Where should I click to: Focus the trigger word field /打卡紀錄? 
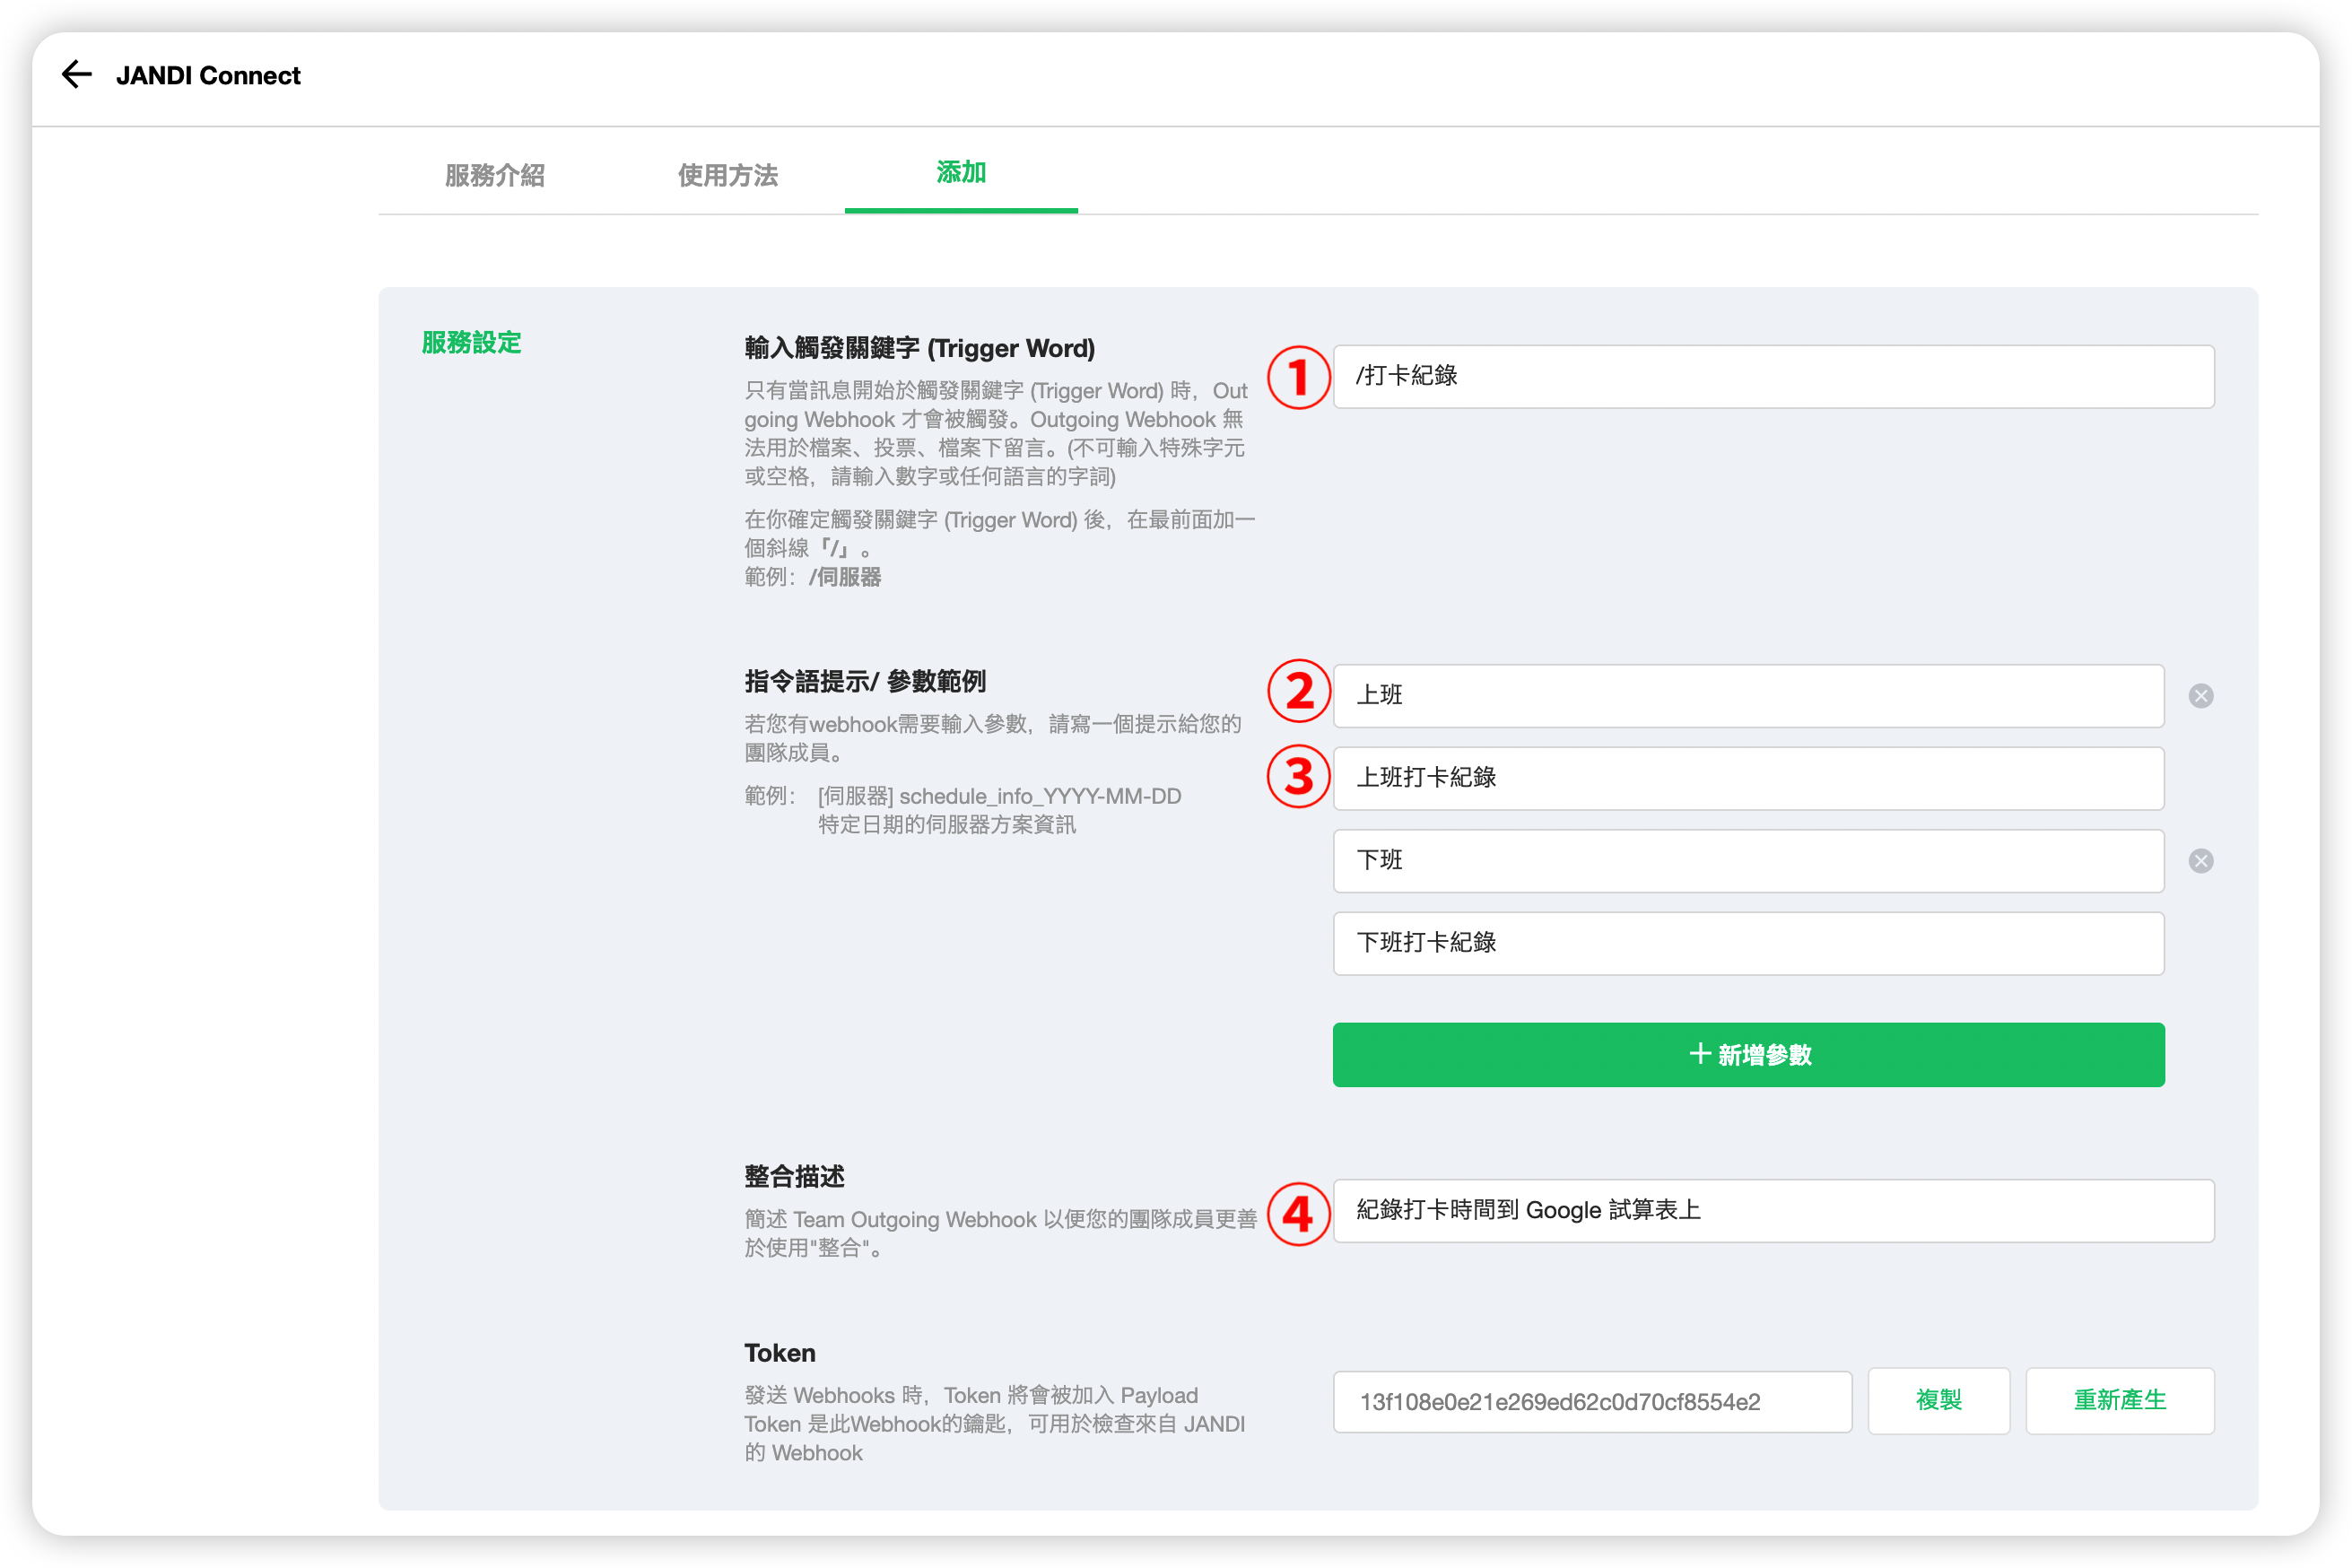1773,377
